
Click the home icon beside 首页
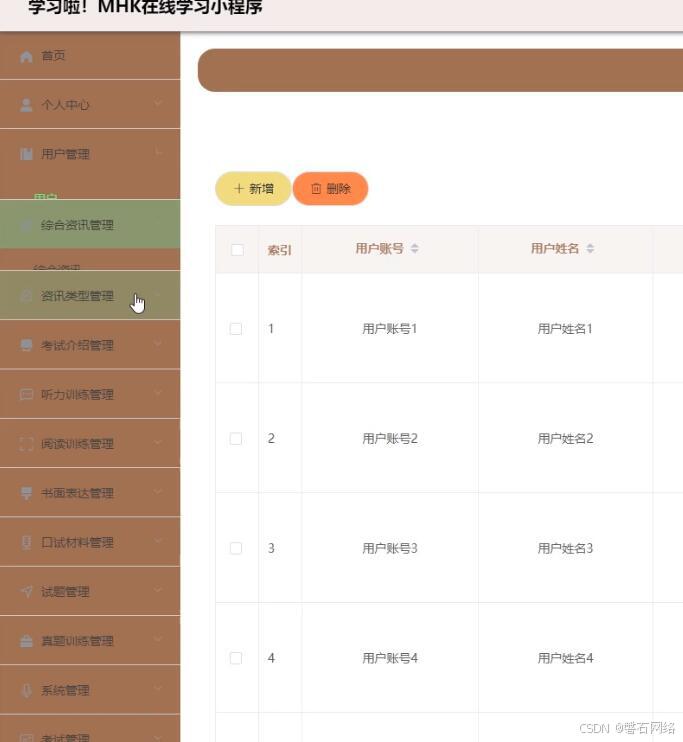point(26,56)
